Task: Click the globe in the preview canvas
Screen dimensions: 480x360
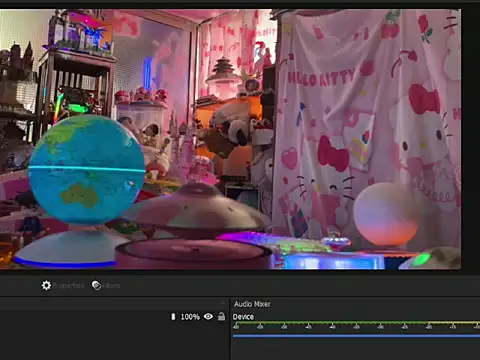Action: tap(87, 169)
